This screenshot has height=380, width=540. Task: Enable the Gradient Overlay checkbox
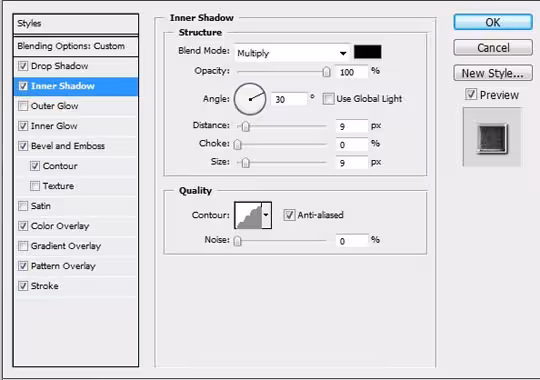point(23,246)
